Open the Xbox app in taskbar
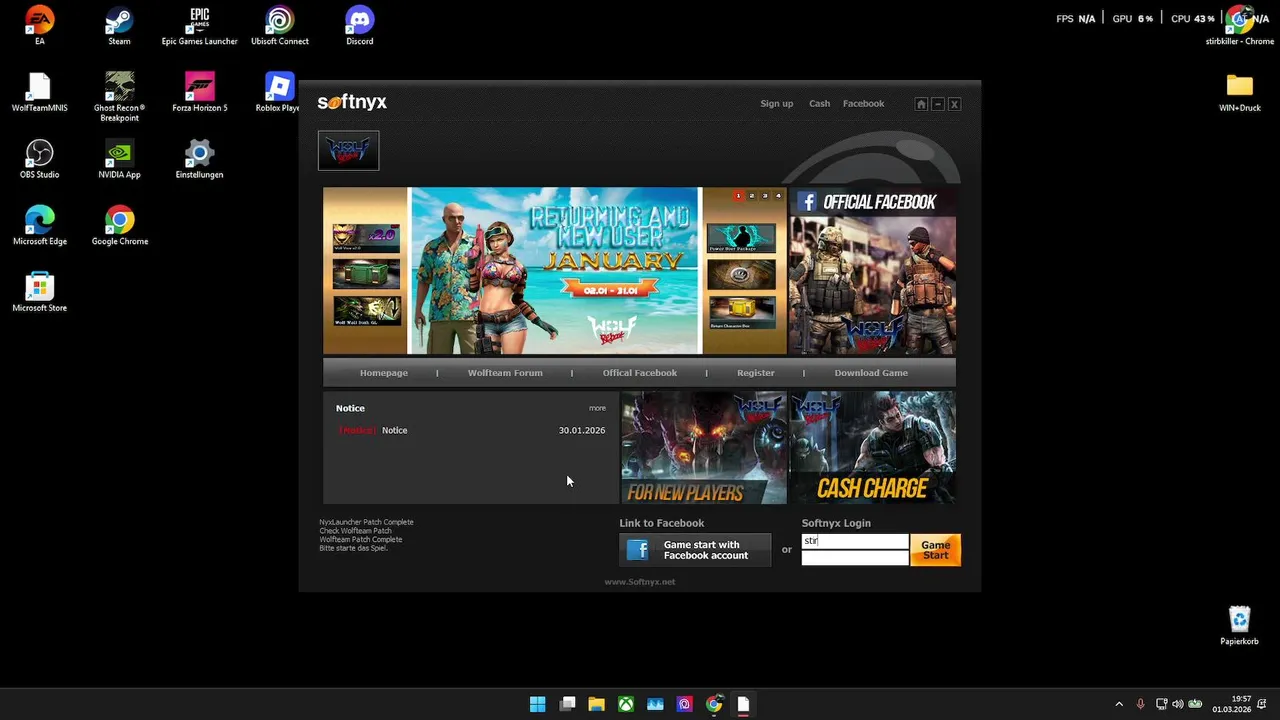1280x720 pixels. click(625, 704)
